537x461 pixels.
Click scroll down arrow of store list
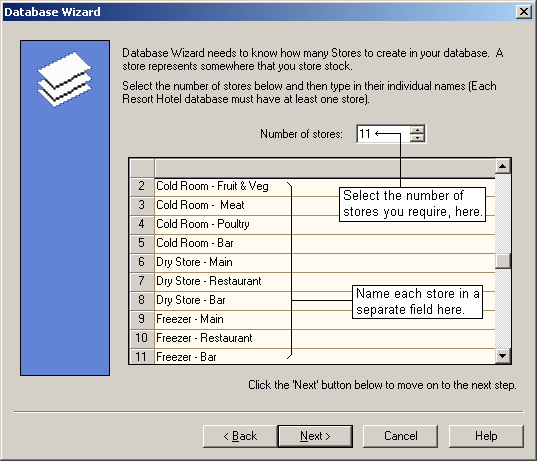tap(502, 356)
